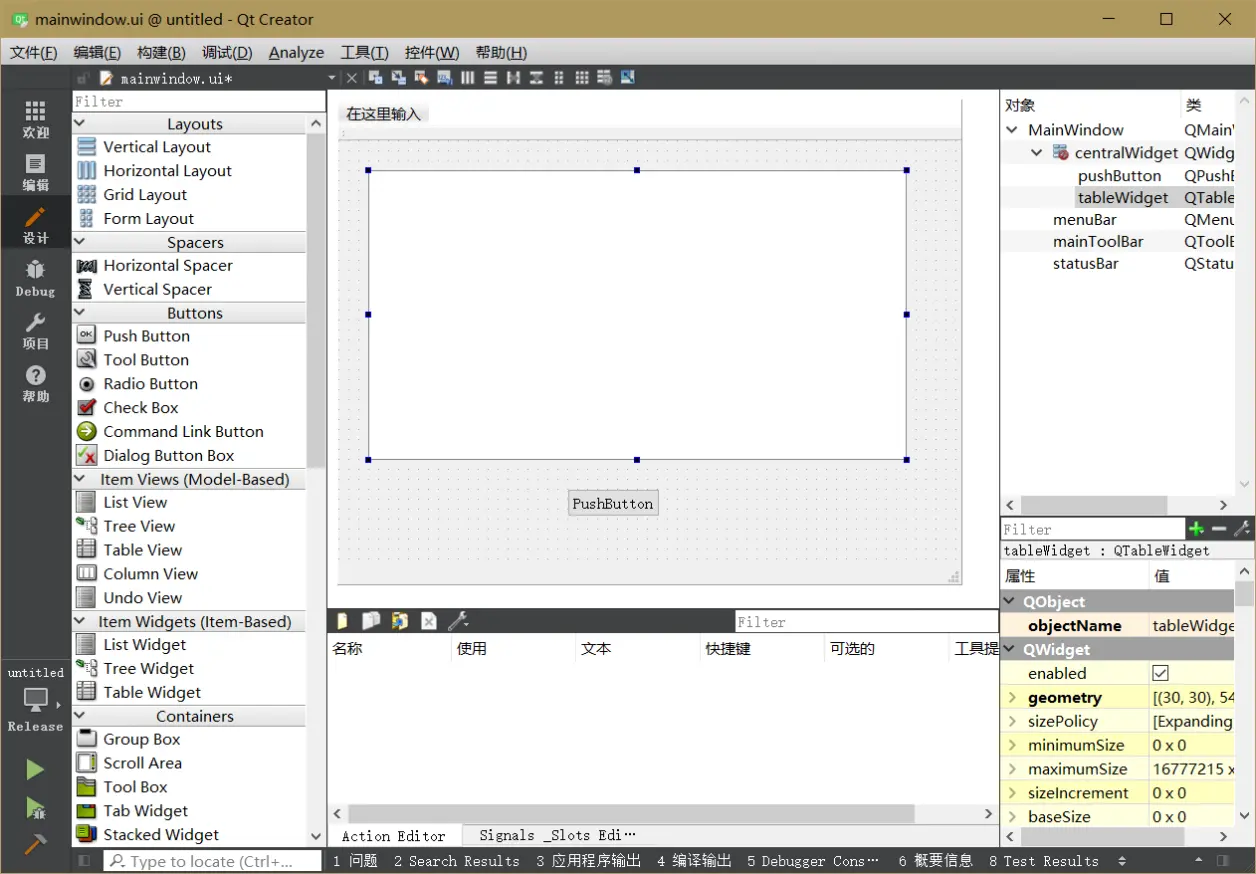Open the 工具(T) menu

click(x=364, y=52)
